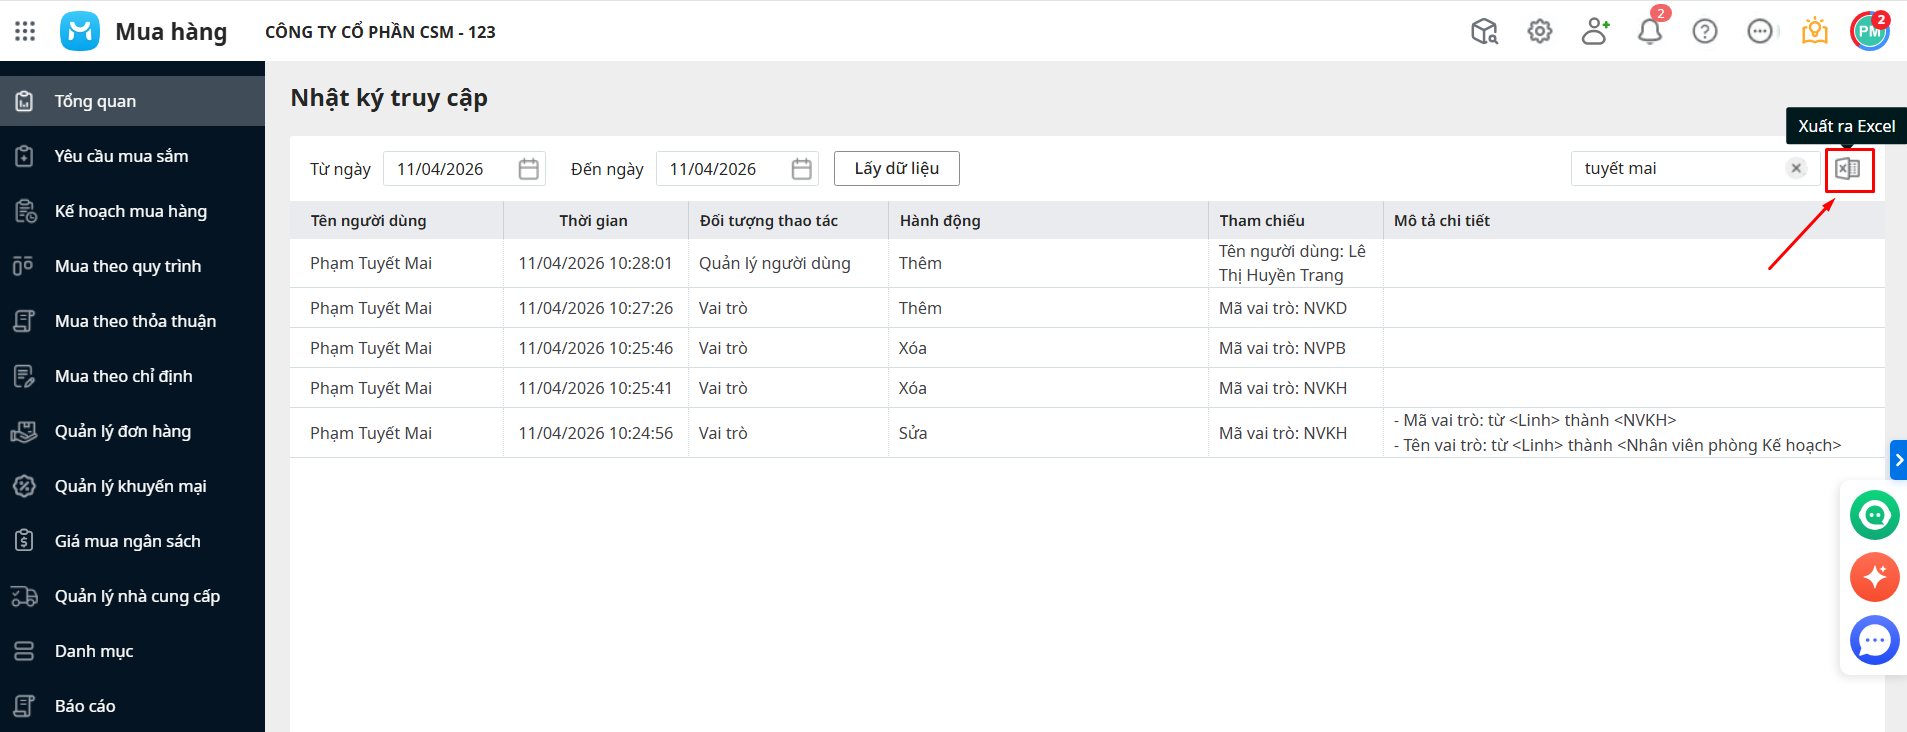Click the box search icon in header
Image resolution: width=1907 pixels, height=732 pixels.
pyautogui.click(x=1484, y=32)
